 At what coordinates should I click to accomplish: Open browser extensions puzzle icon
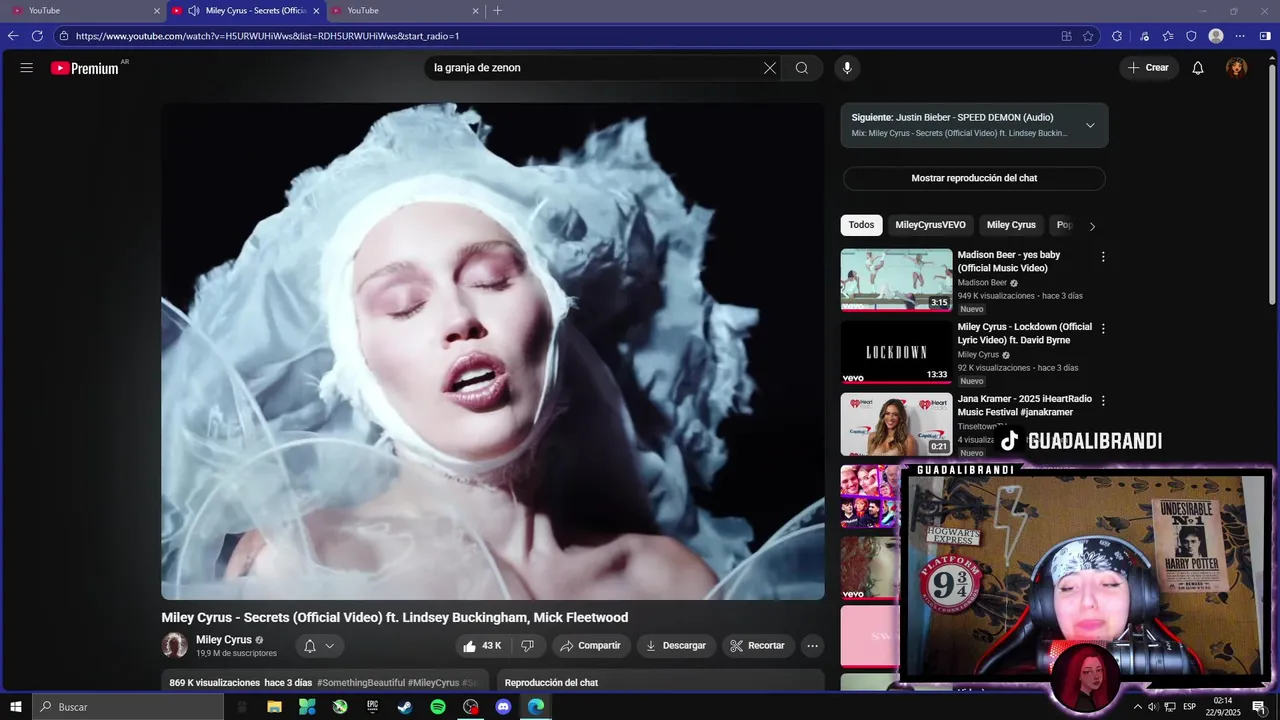pos(1117,36)
